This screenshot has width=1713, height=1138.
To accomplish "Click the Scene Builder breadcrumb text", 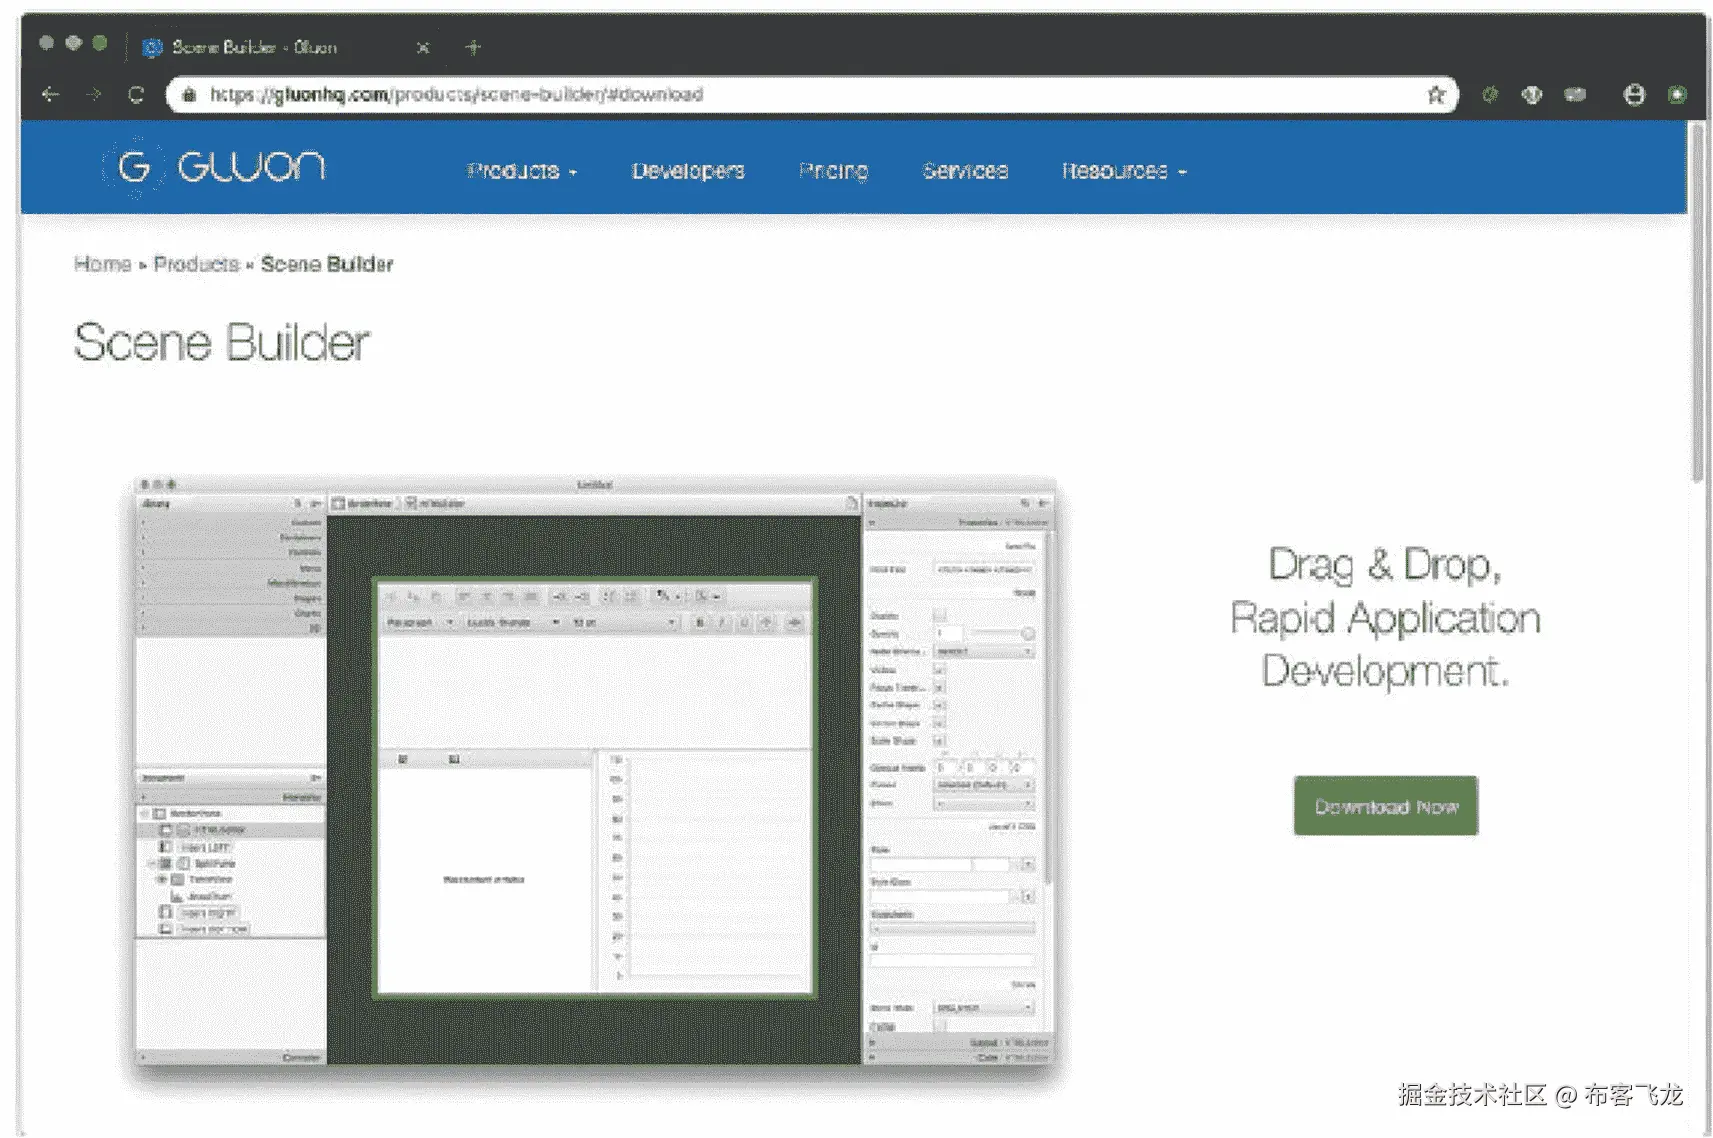I will click(x=327, y=264).
